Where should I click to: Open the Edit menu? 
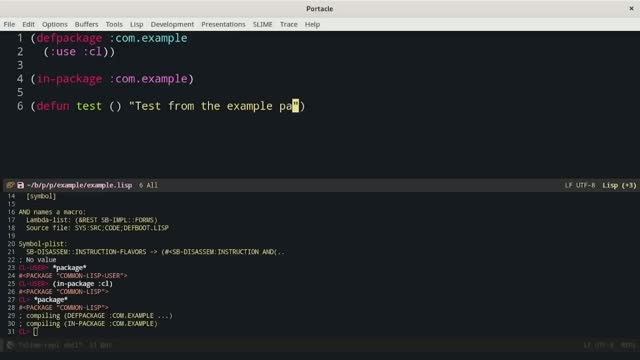[28, 24]
